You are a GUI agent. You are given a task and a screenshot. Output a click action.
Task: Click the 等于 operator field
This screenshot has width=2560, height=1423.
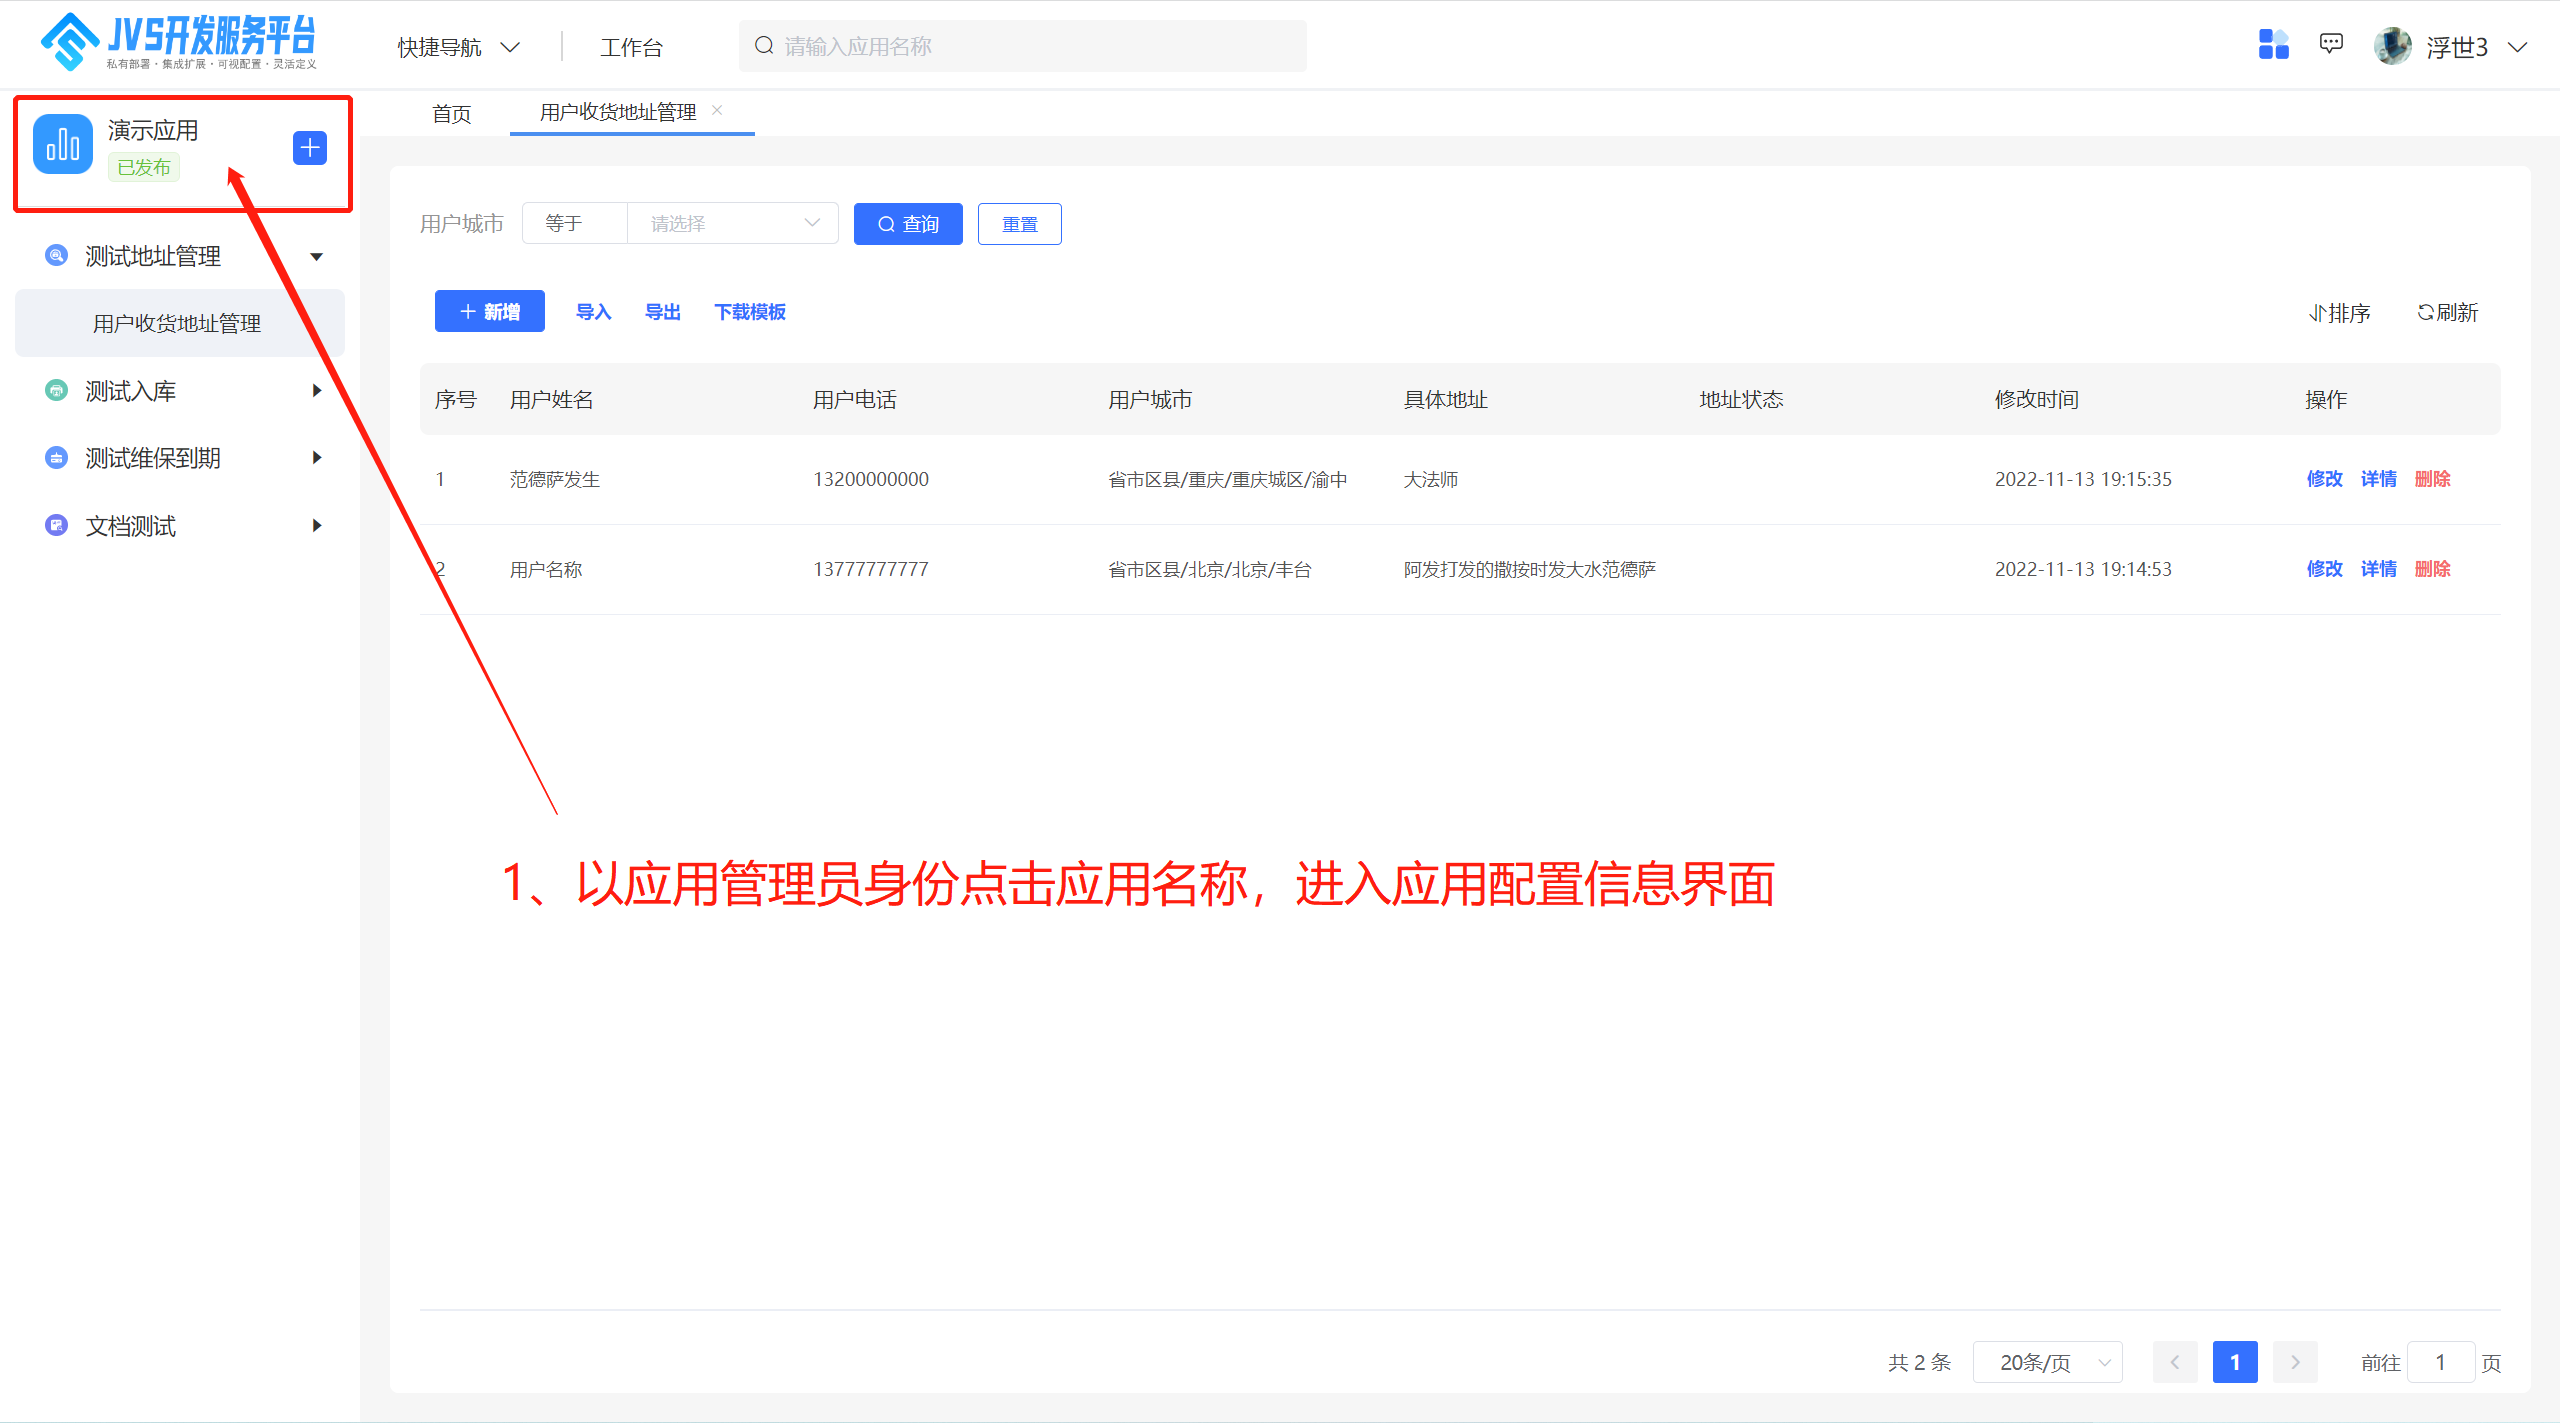(575, 223)
